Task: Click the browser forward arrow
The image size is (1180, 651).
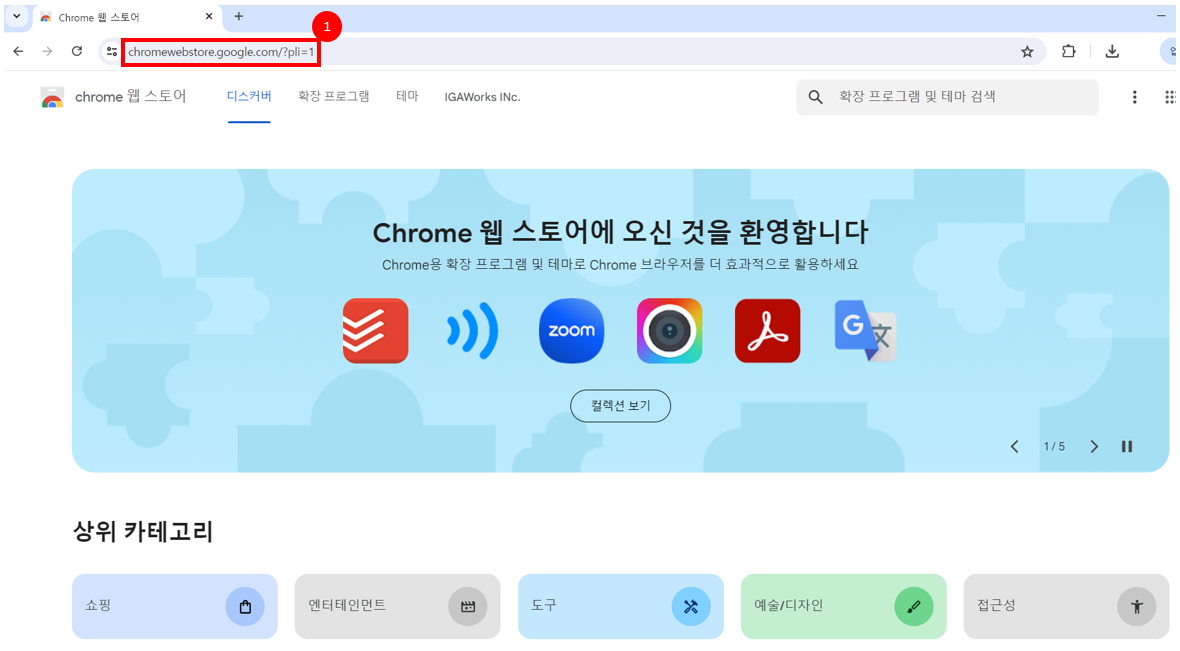Action: pyautogui.click(x=47, y=51)
